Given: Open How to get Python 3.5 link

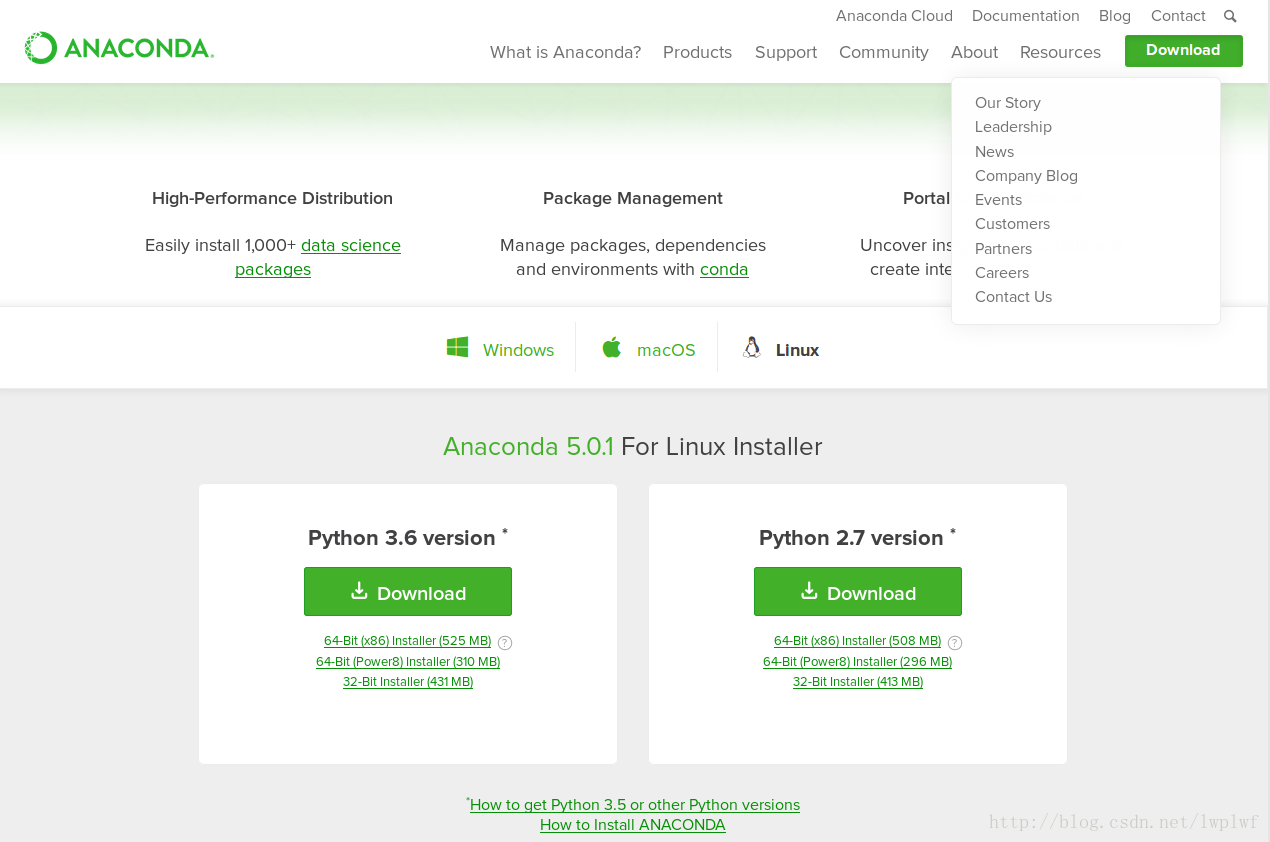Looking at the screenshot, I should (x=635, y=805).
